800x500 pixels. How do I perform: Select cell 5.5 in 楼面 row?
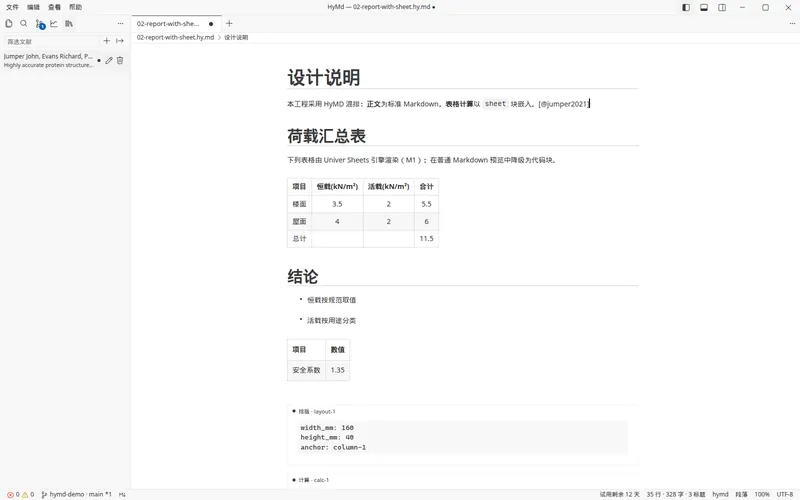tap(427, 204)
